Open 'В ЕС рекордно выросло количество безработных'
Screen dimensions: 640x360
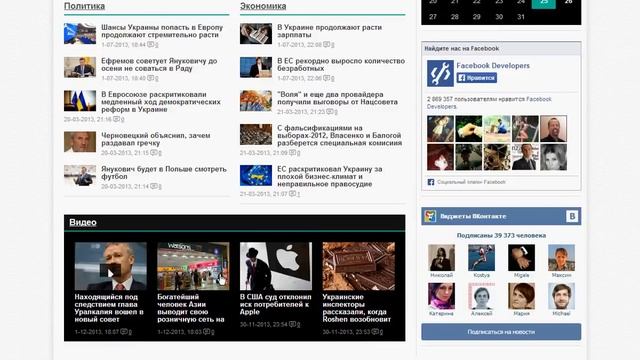pyautogui.click(x=341, y=64)
